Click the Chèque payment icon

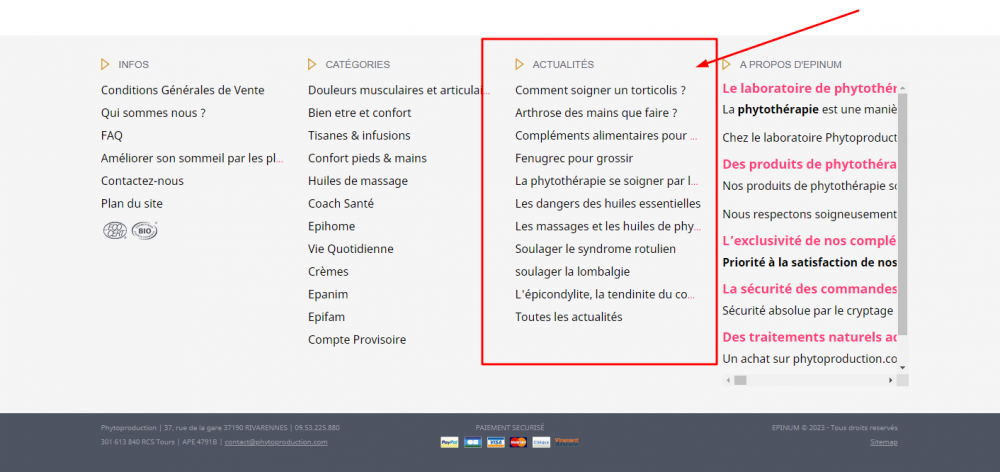(x=541, y=442)
